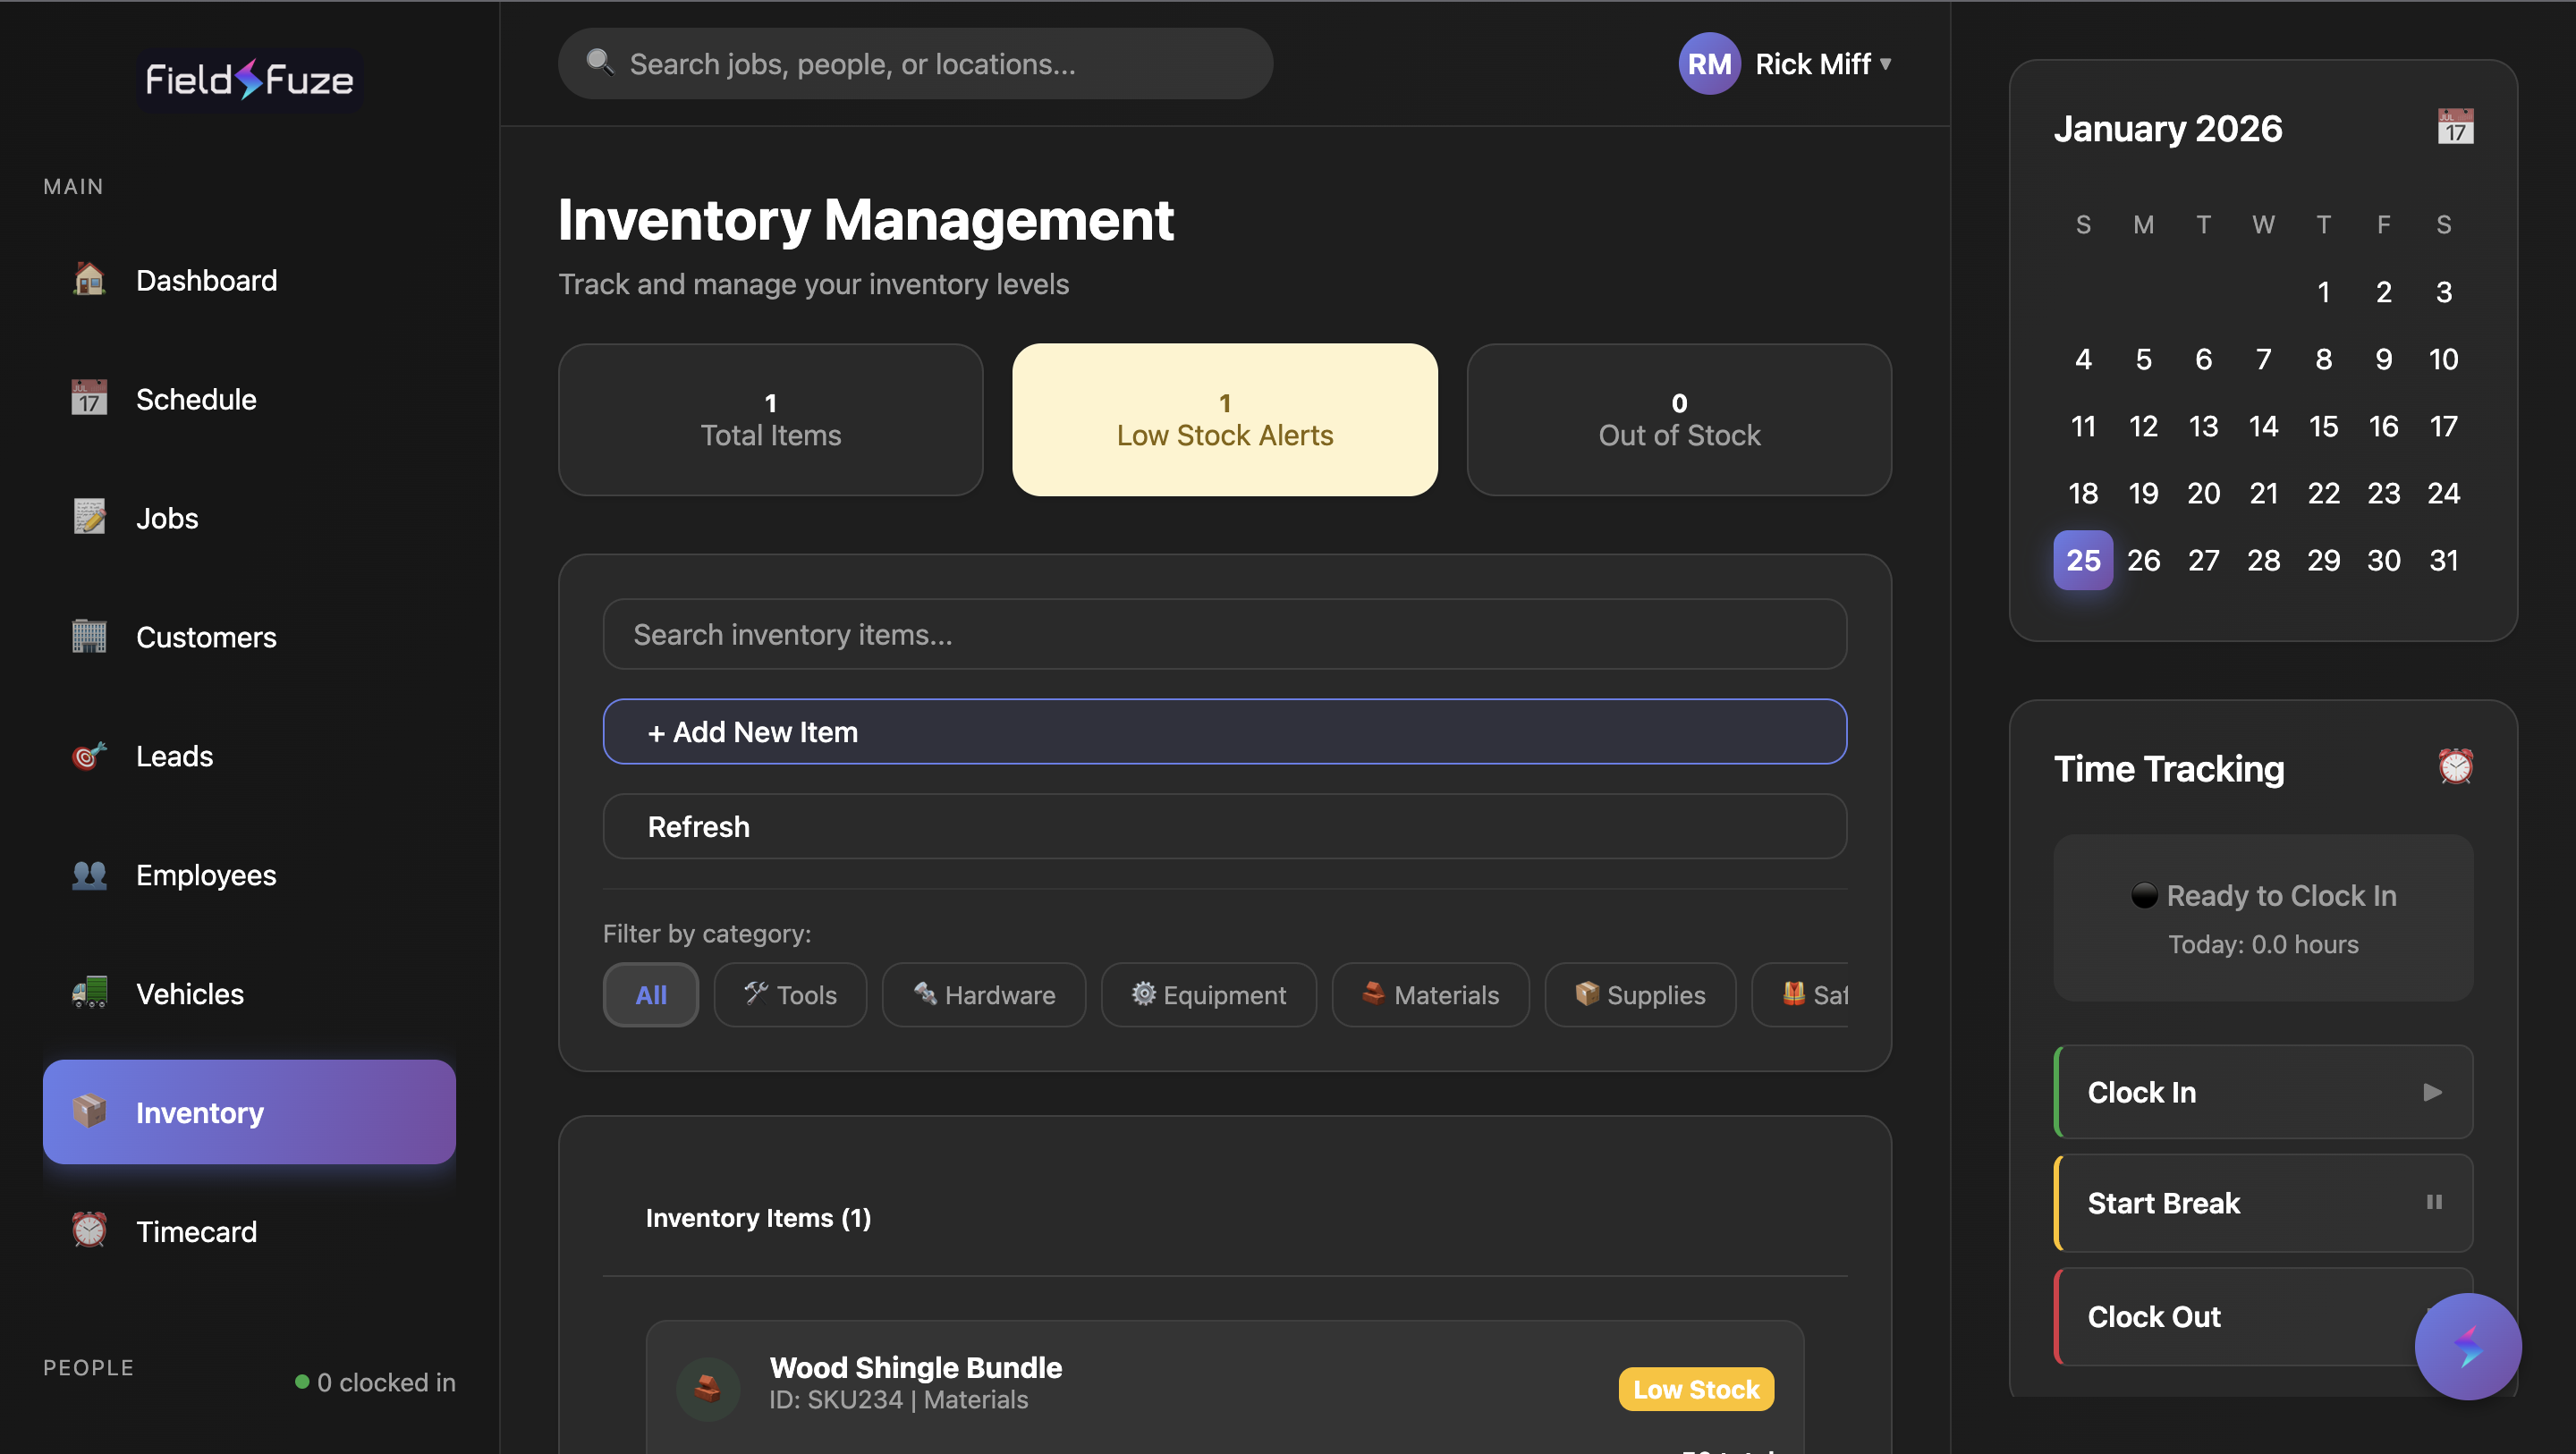The image size is (2576, 1454).
Task: Click the calendar icon beside January 2026
Action: point(2456,127)
